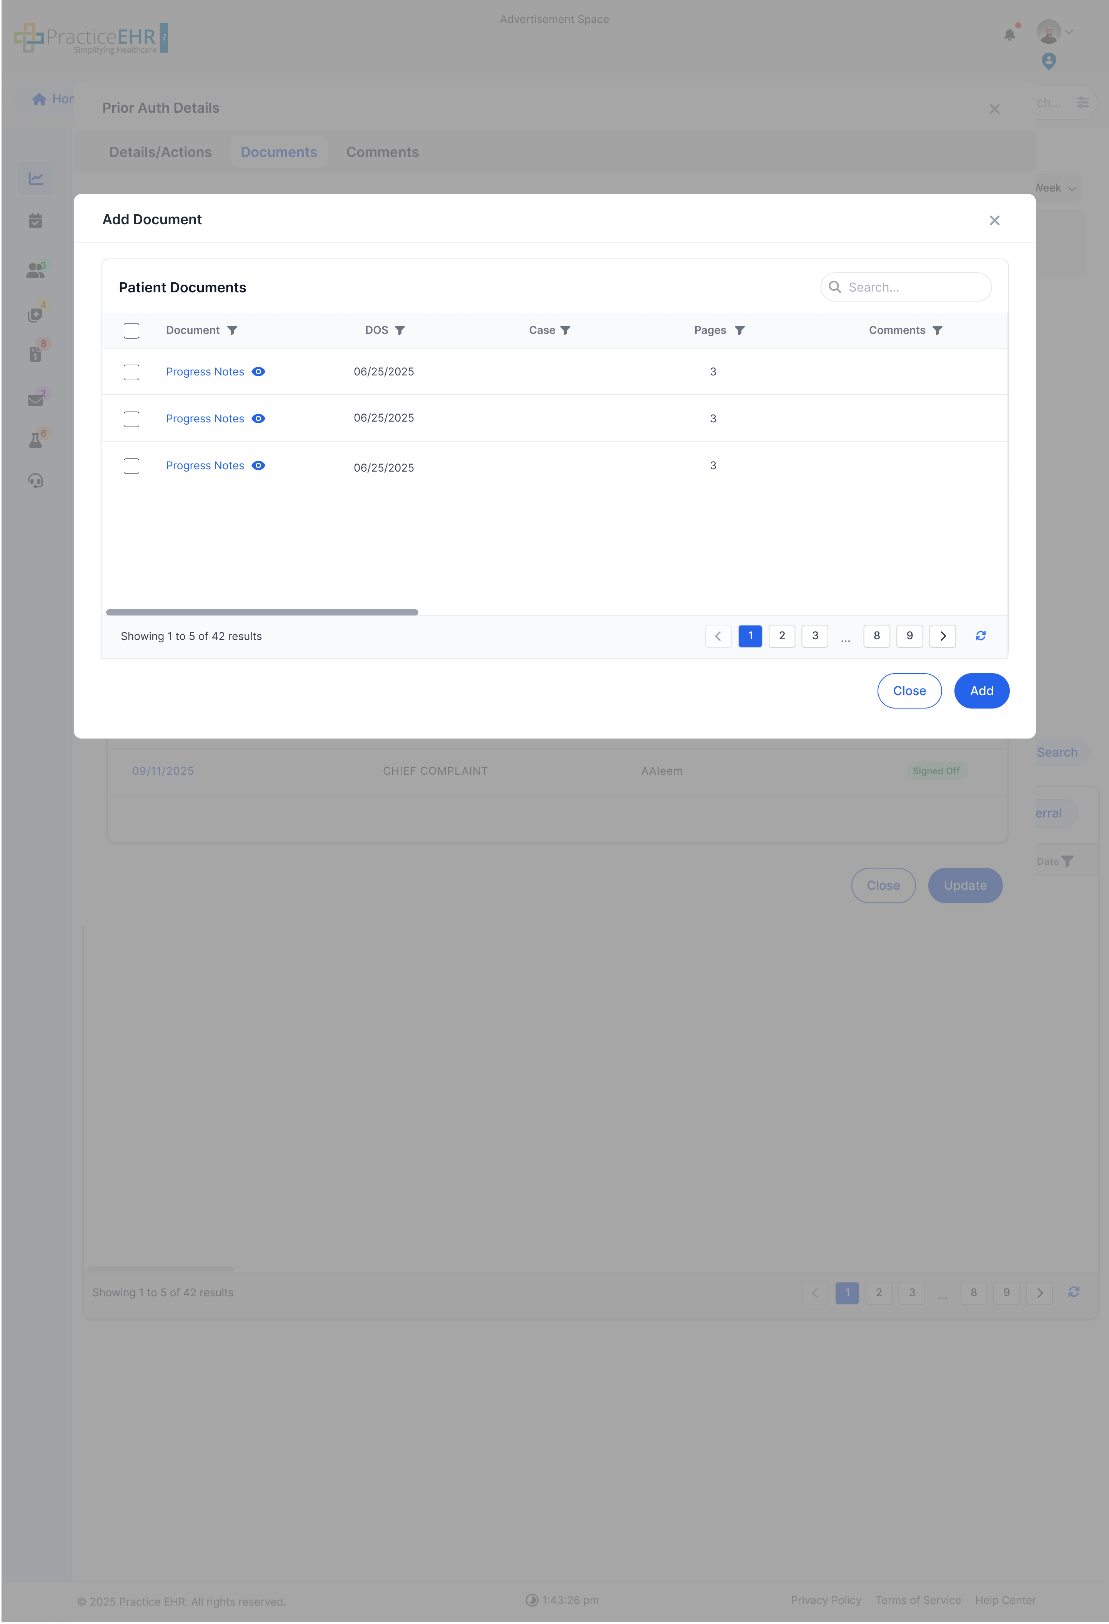
Task: Go to page 1 in dialog
Action: (x=751, y=636)
